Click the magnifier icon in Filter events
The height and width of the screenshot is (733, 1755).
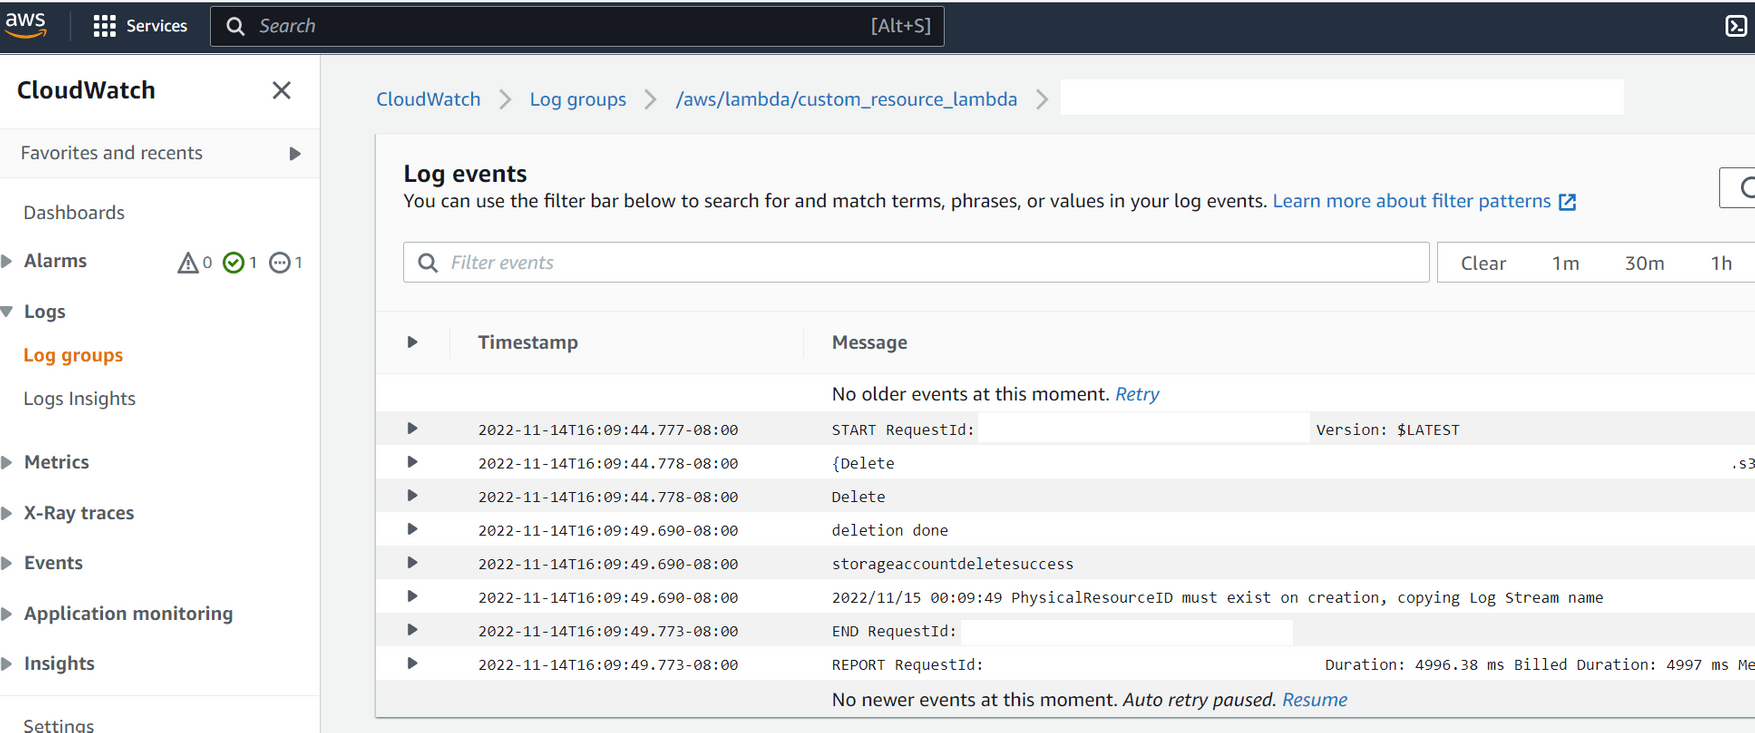click(x=428, y=262)
